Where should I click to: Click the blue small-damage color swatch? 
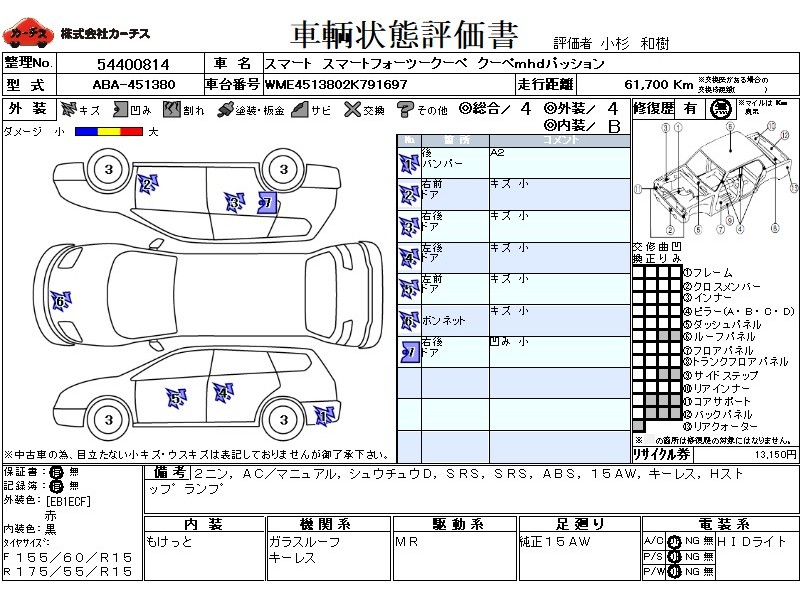click(86, 132)
